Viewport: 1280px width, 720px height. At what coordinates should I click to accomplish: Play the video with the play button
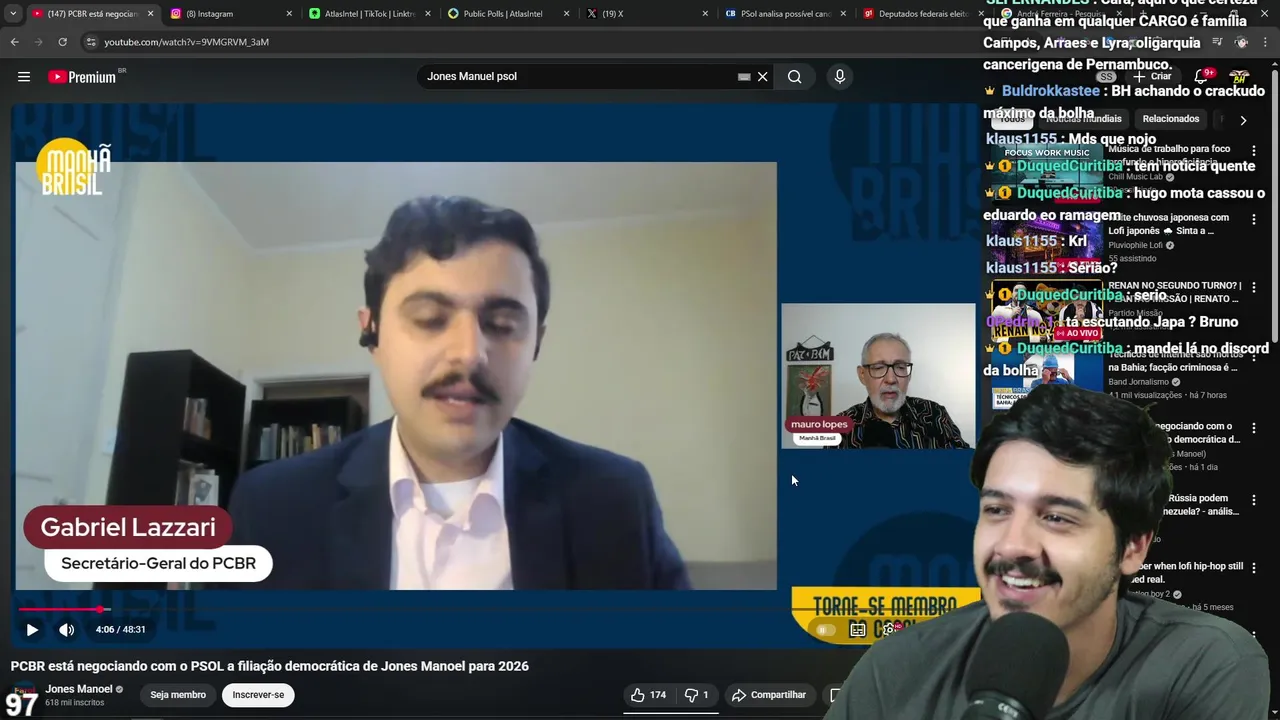point(32,630)
